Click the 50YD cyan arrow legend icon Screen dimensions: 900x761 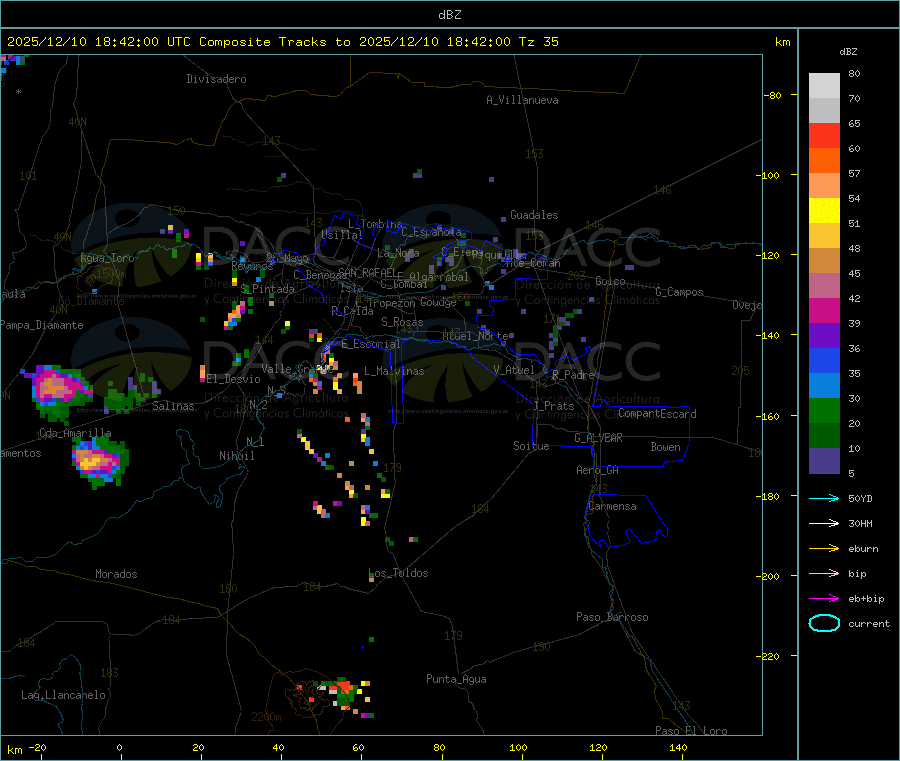824,498
